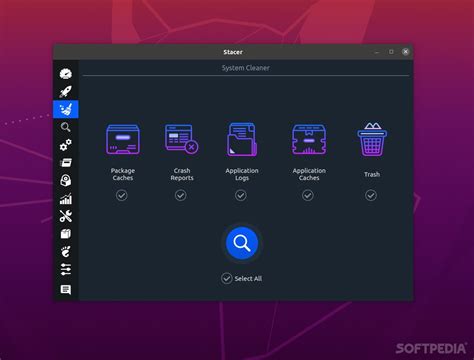474x360 pixels.
Task: Open Resources chart icon in sidebar
Action: [x=66, y=199]
